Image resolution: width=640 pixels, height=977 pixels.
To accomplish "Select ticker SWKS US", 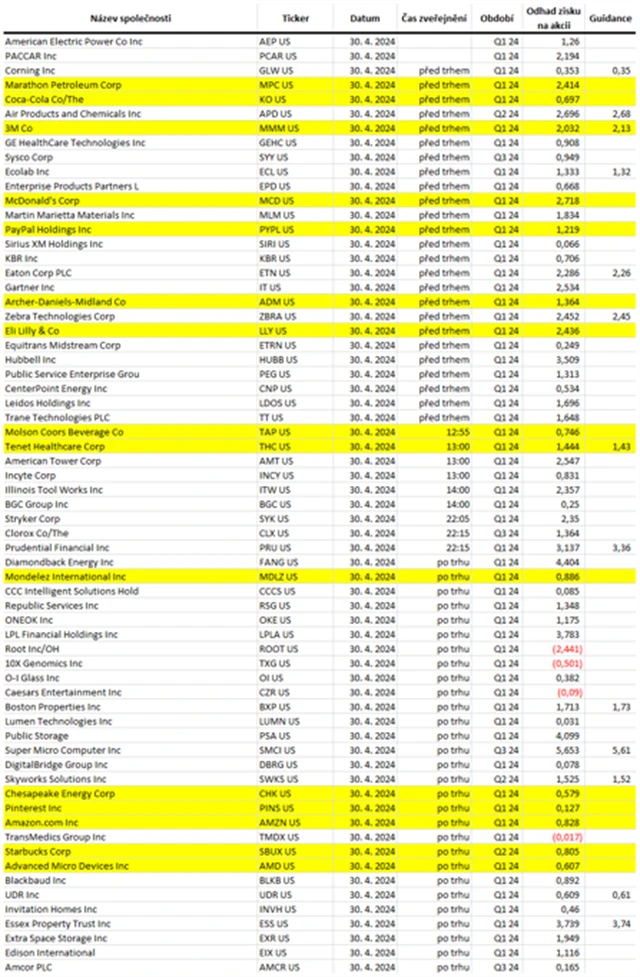I will [279, 779].
